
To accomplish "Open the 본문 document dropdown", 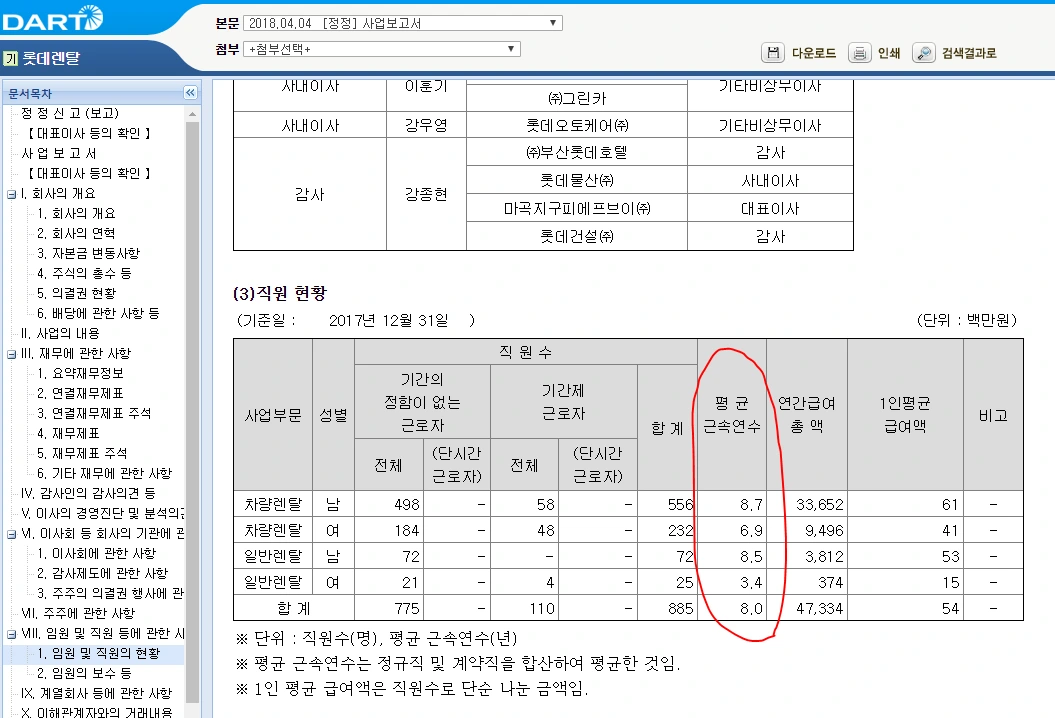I will click(402, 23).
